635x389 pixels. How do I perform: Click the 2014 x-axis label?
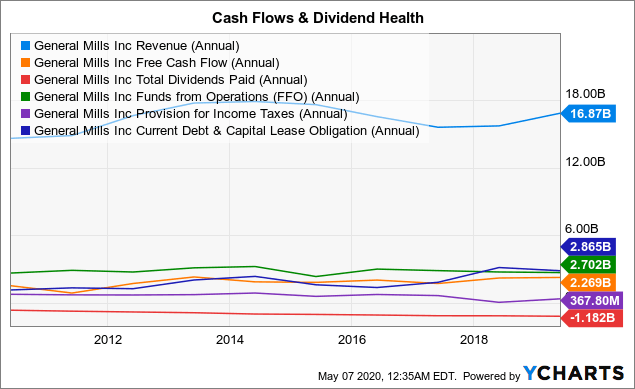click(x=230, y=339)
